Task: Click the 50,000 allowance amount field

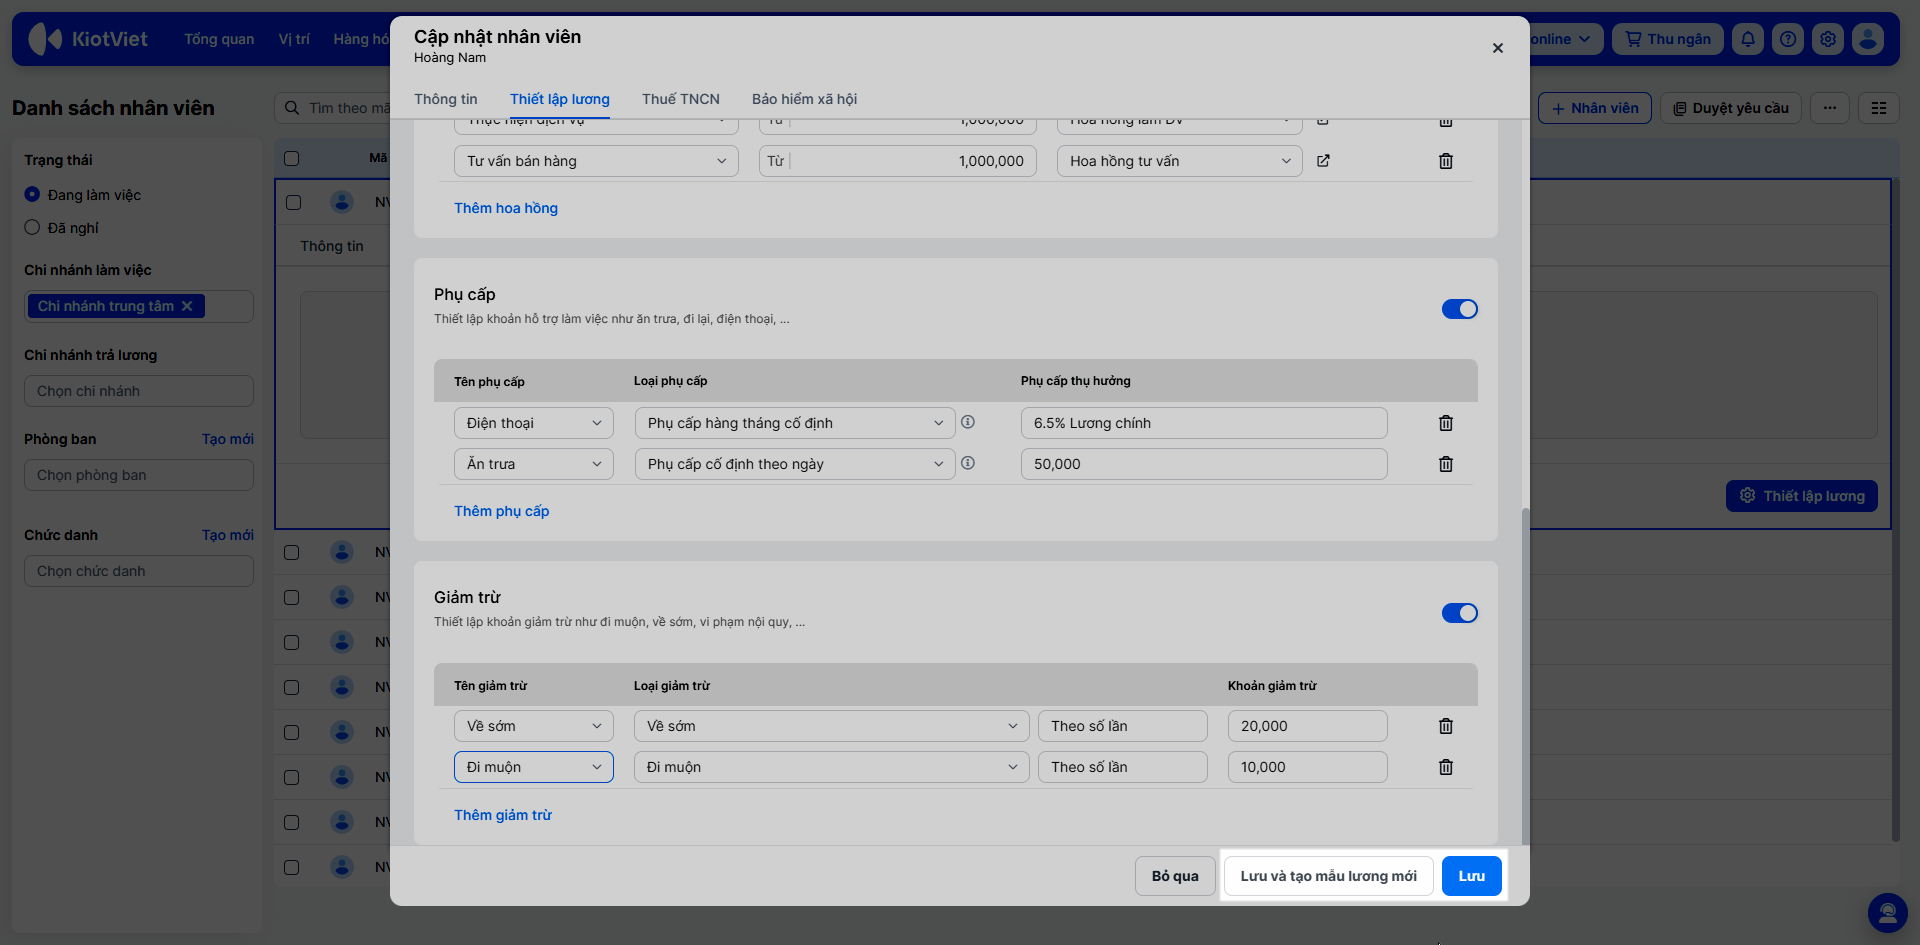Action: pos(1204,464)
